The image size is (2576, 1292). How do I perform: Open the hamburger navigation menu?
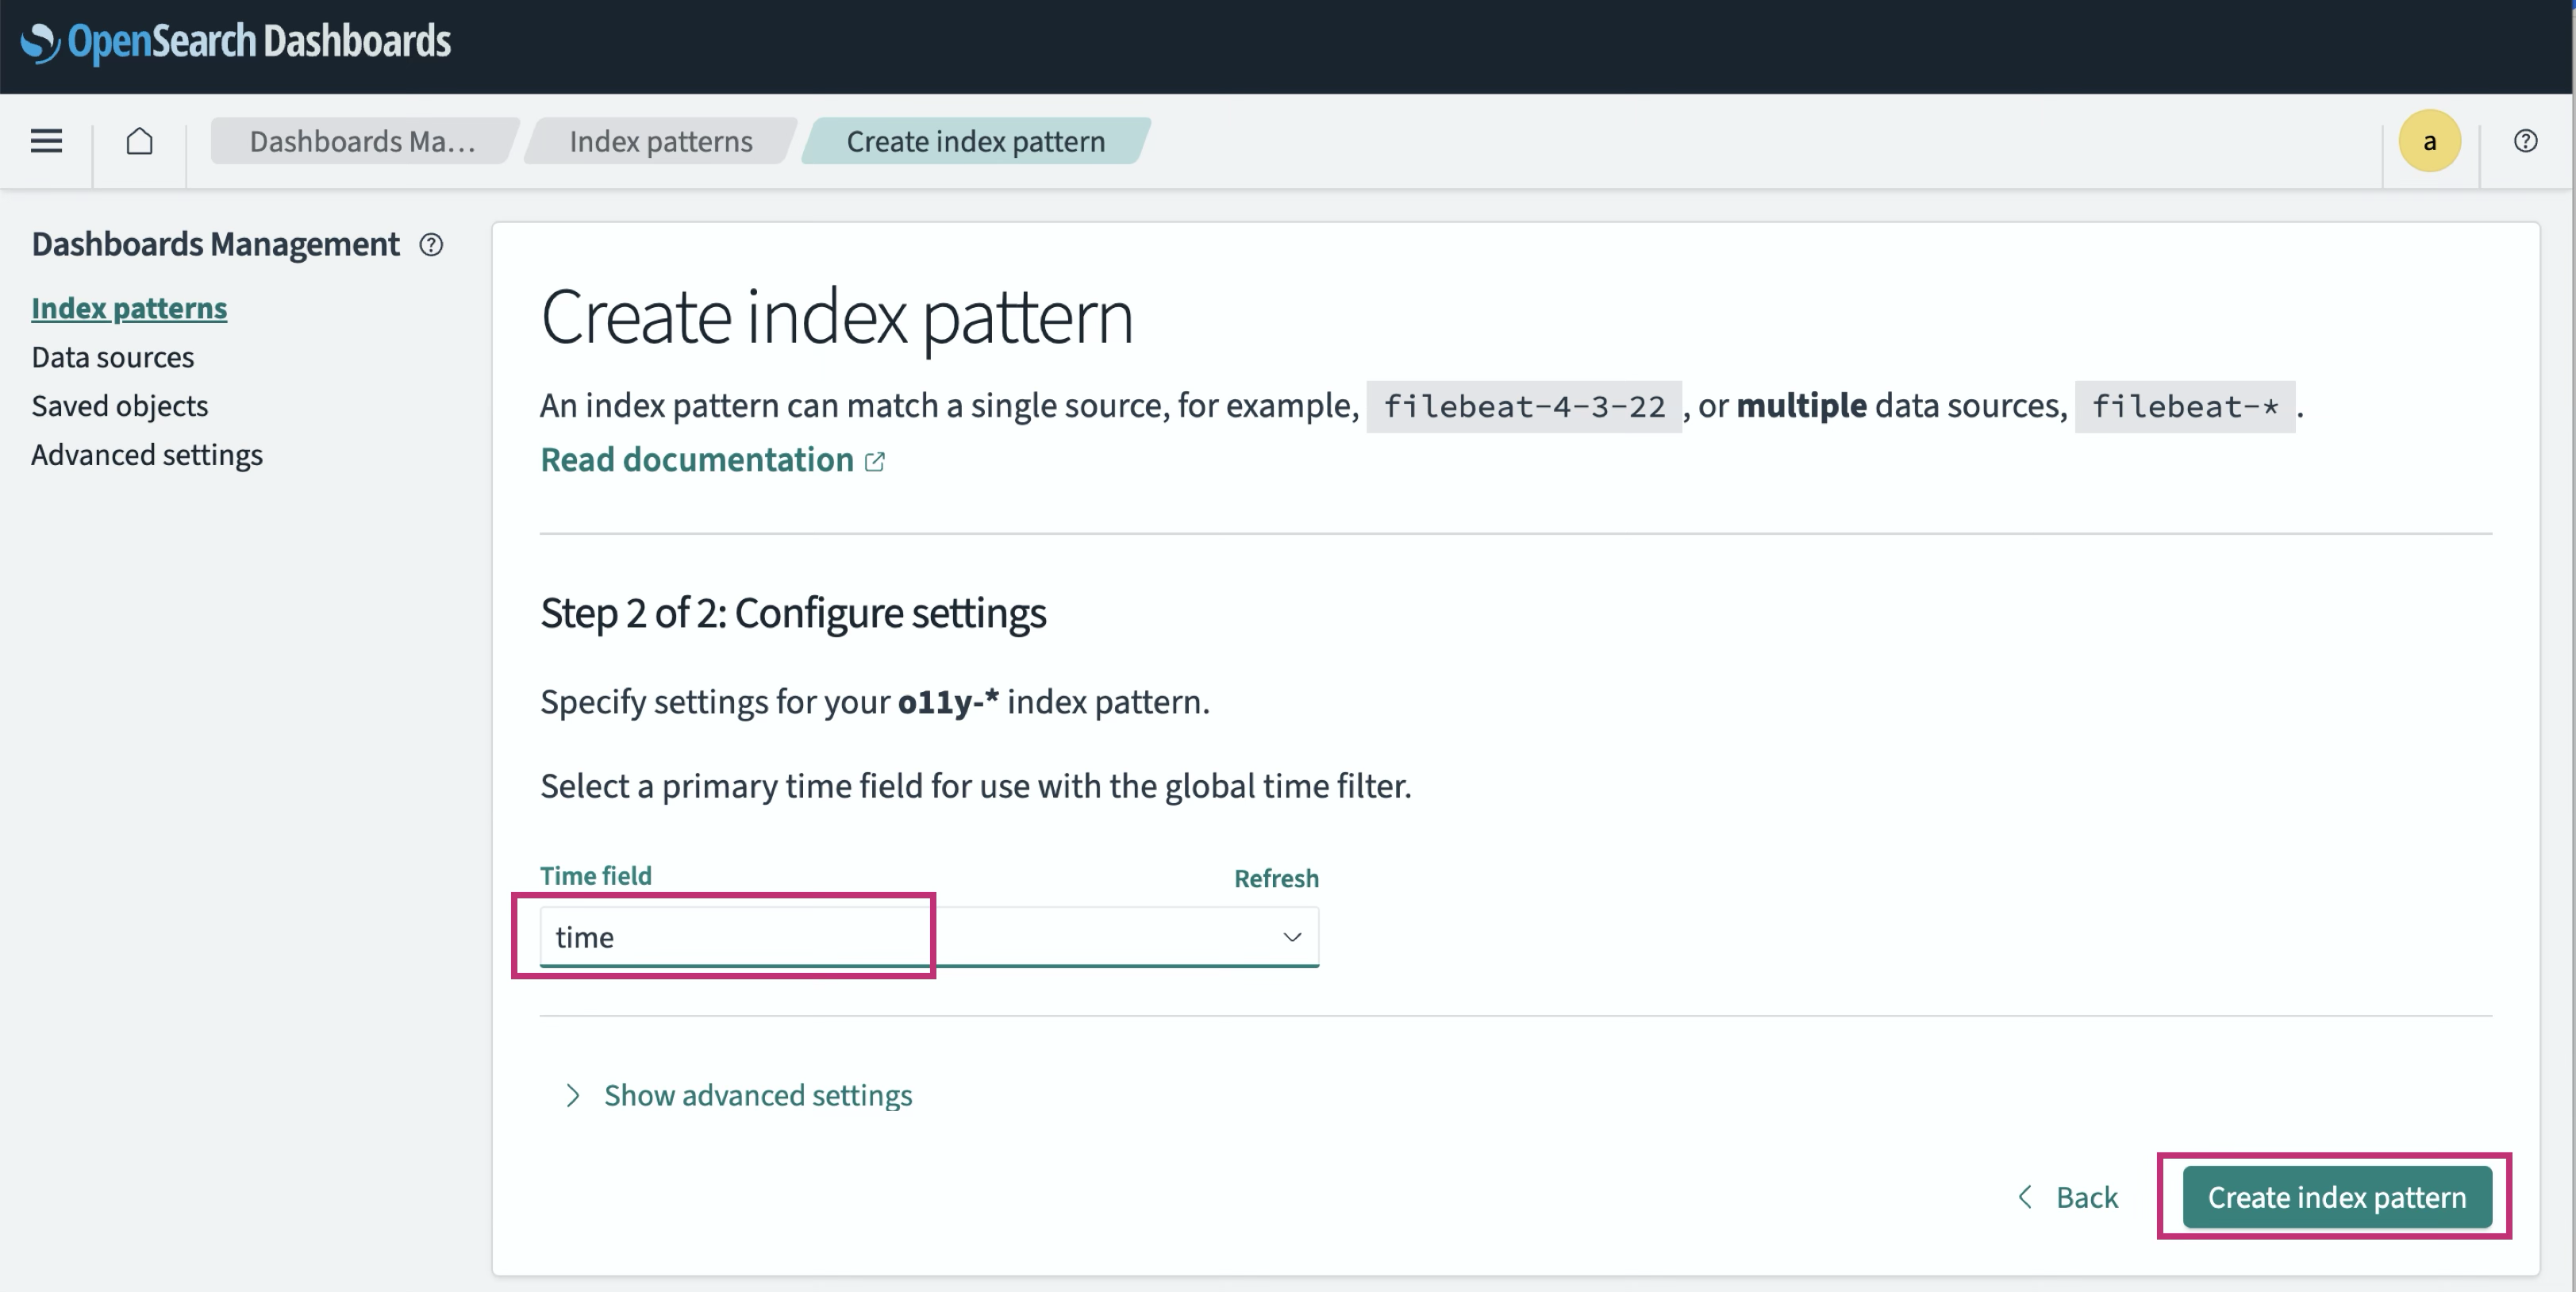tap(46, 141)
